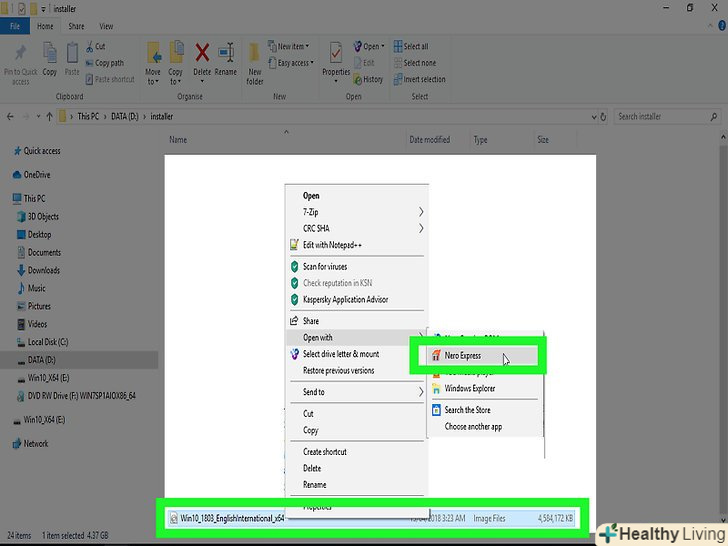Click the Up one level arrow

click(49, 117)
